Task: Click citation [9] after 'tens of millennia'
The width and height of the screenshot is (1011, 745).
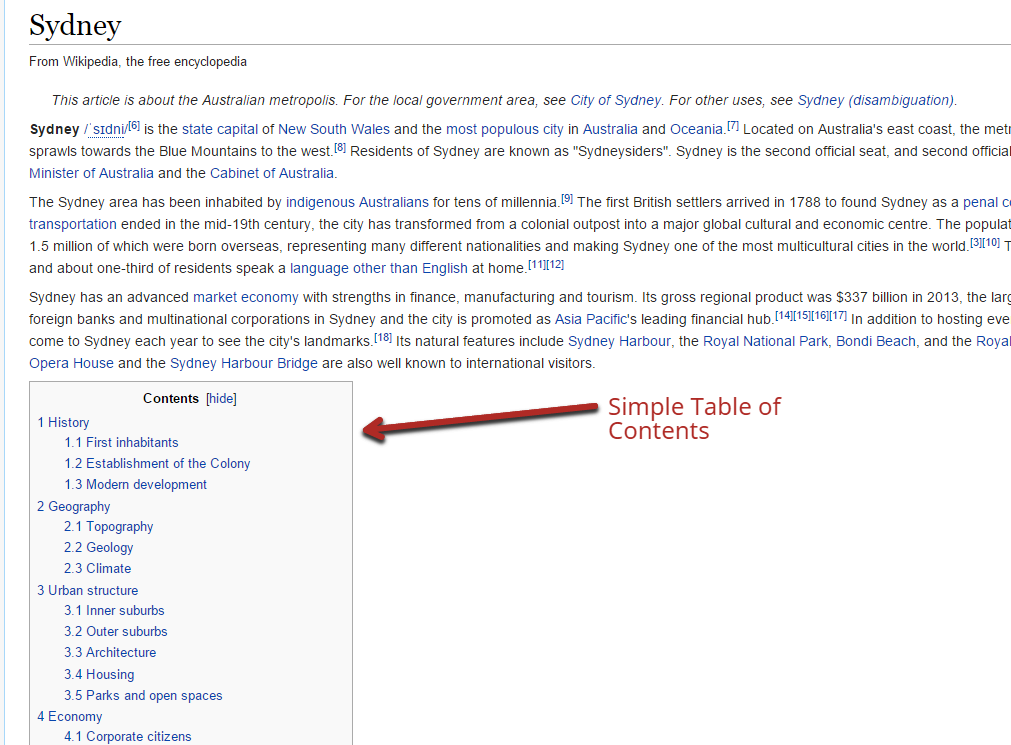Action: click(567, 199)
